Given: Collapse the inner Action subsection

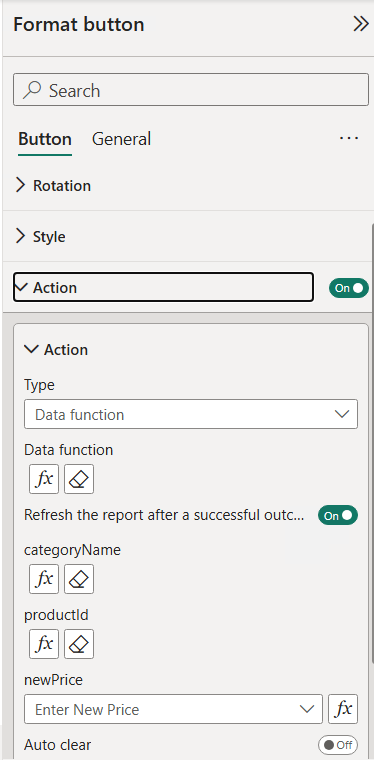Looking at the screenshot, I should 56,349.
